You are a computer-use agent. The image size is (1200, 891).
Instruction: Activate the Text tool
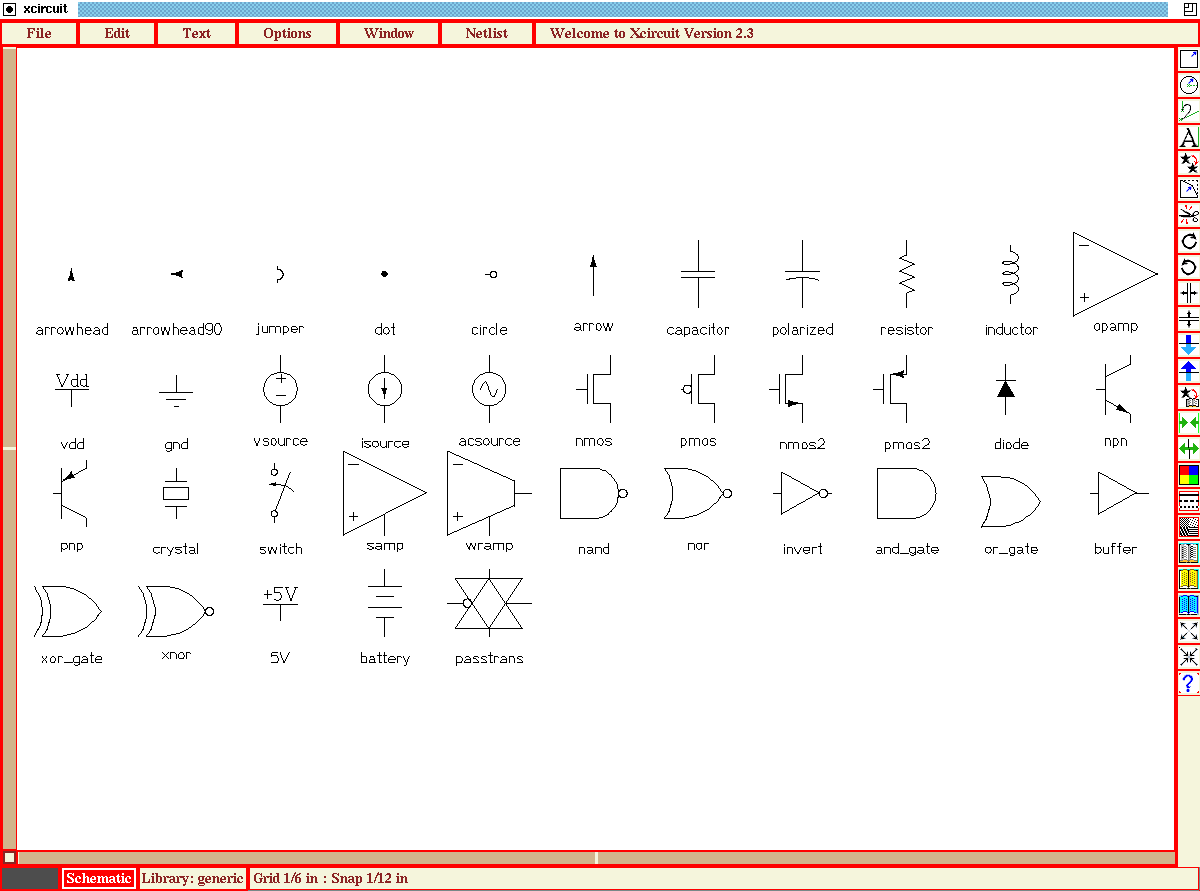[1189, 137]
